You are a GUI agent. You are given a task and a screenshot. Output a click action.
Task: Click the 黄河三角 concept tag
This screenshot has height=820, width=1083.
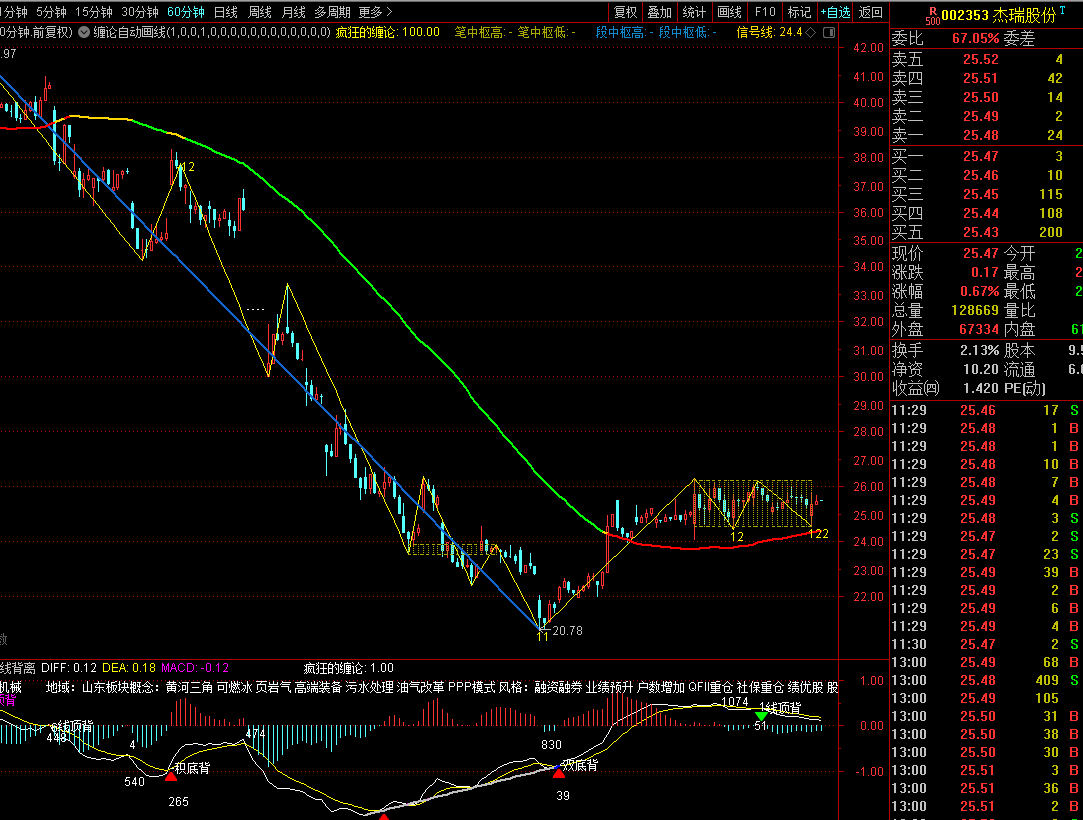(x=189, y=687)
